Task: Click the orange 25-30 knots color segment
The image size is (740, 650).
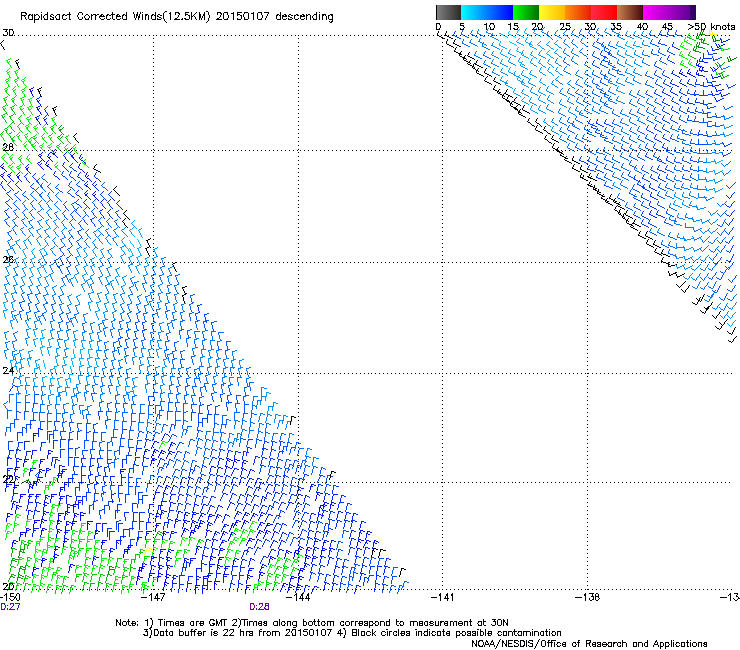Action: coord(578,12)
